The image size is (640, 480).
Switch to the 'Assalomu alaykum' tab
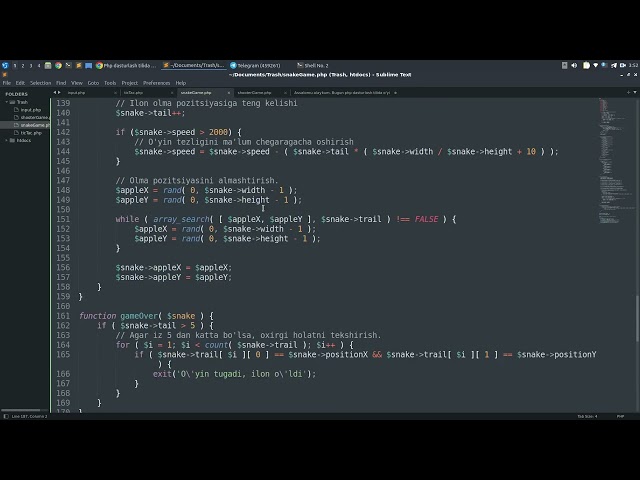(342, 93)
